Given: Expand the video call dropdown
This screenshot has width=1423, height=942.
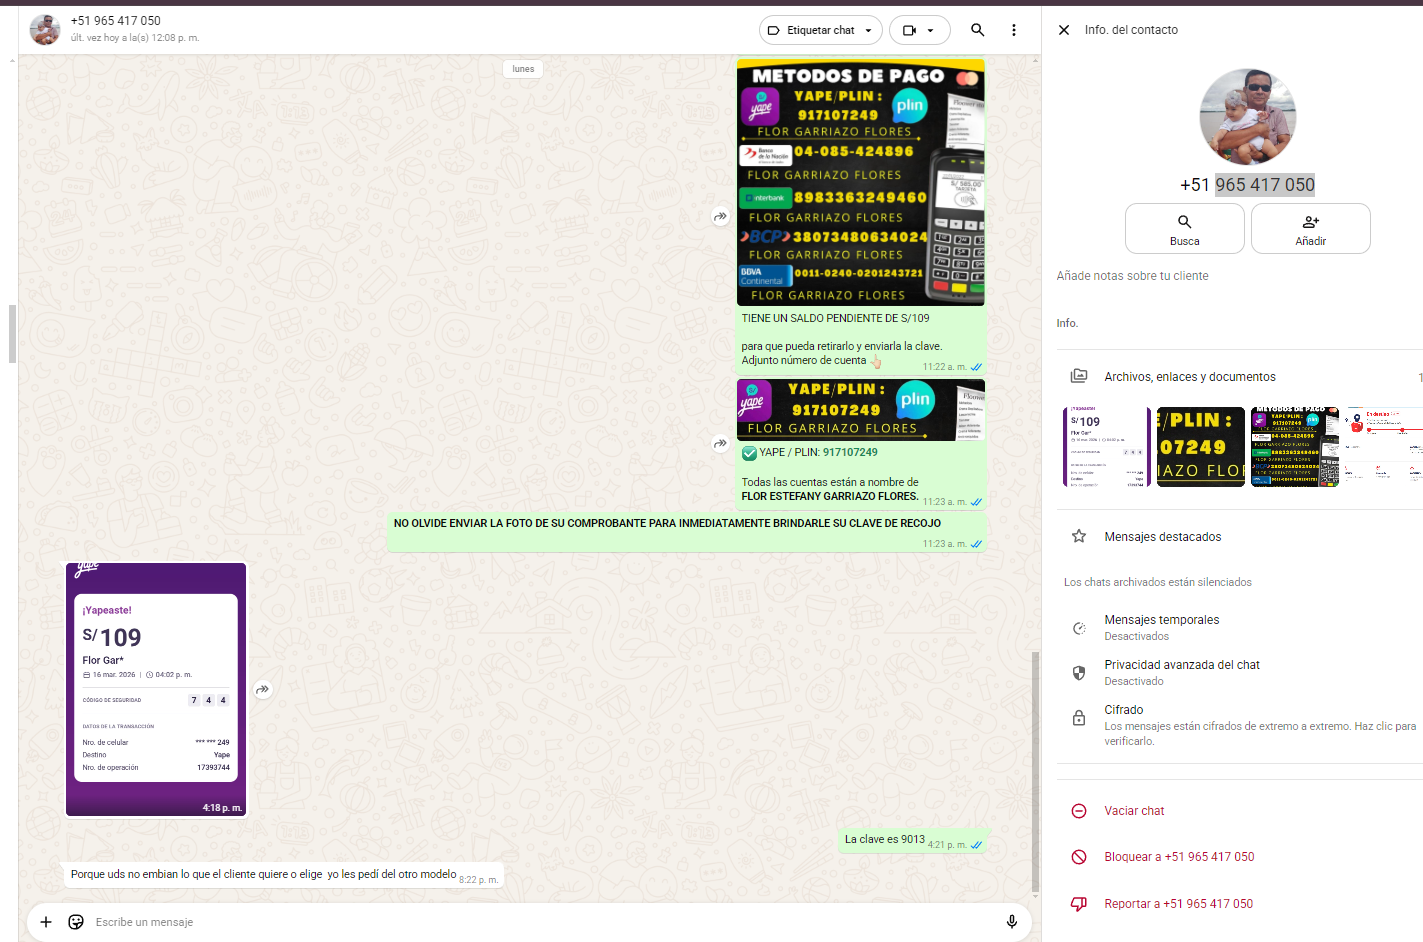Looking at the screenshot, I should [x=919, y=30].
